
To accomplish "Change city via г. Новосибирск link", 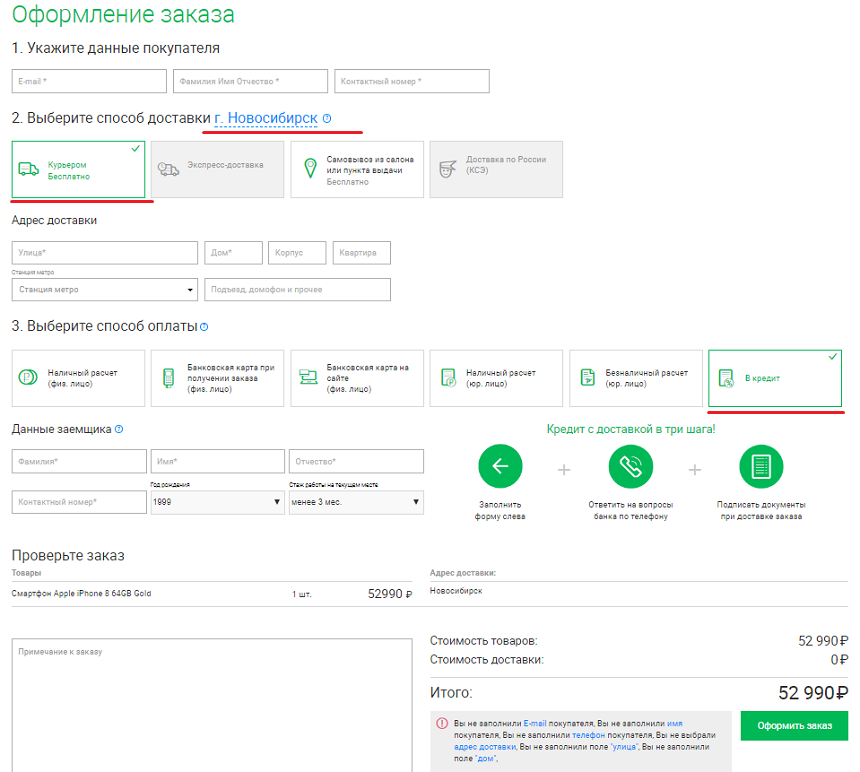I will point(266,119).
